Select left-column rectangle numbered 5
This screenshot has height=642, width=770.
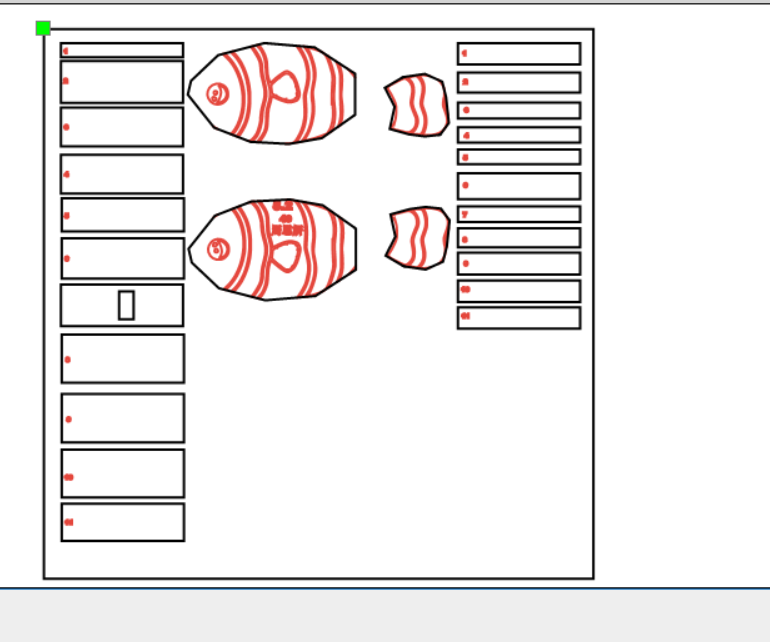pyautogui.click(x=123, y=215)
